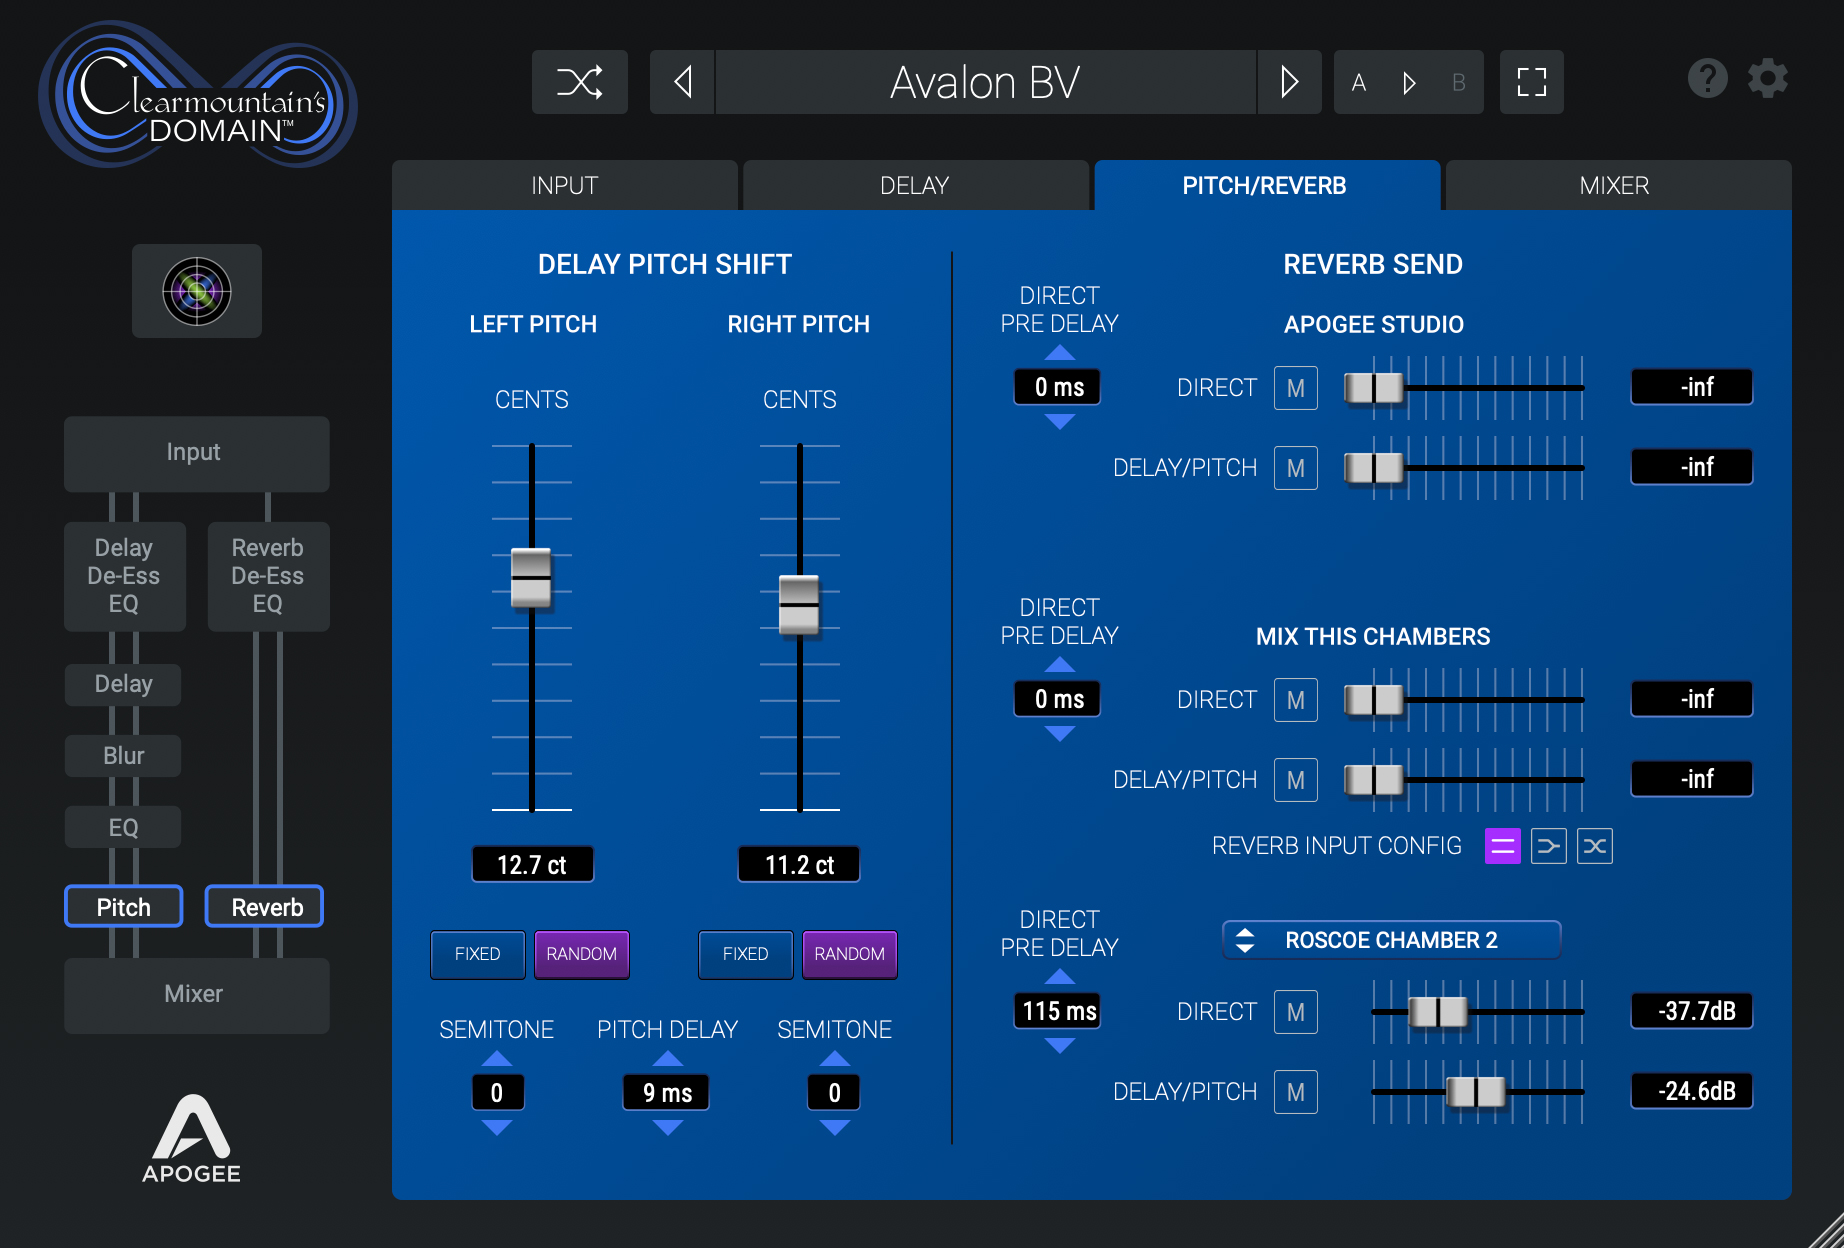1844x1248 pixels.
Task: Open the INPUT tab
Action: coord(565,185)
